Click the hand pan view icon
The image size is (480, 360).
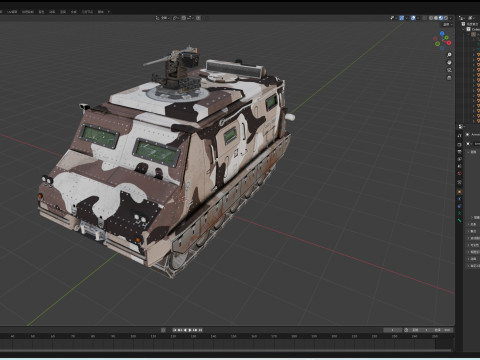pos(449,62)
